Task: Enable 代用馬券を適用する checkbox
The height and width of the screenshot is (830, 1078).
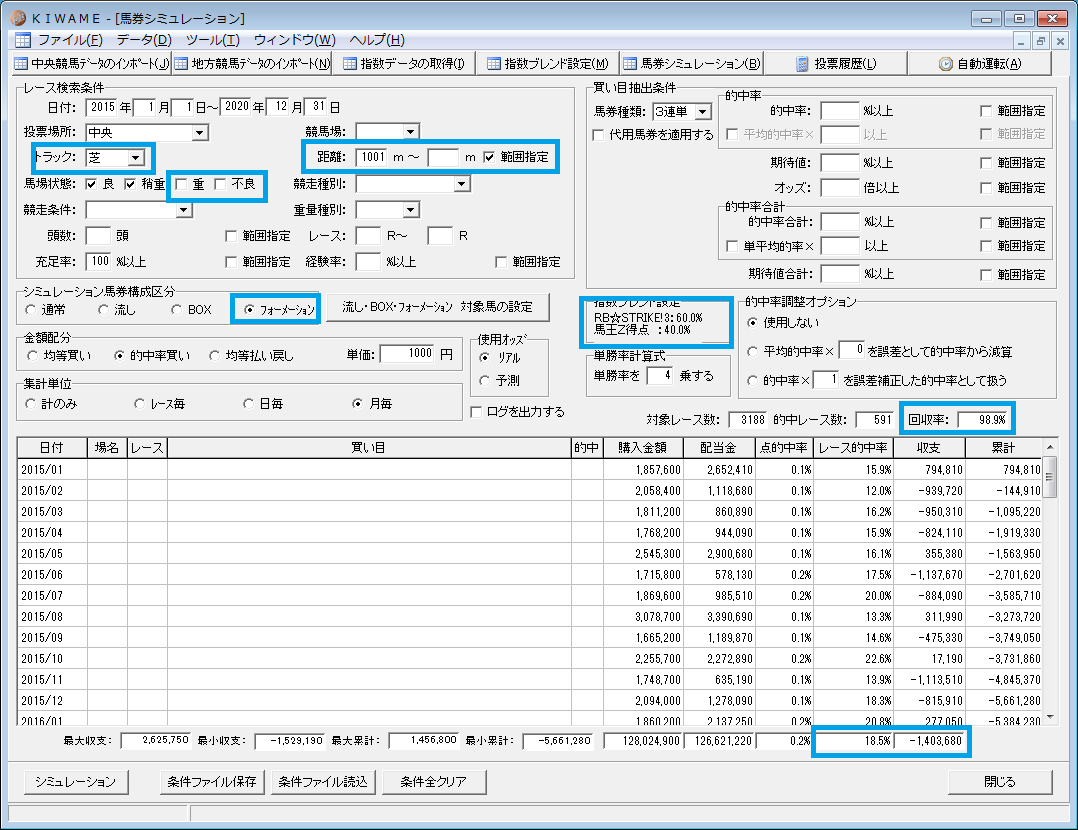Action: [598, 135]
